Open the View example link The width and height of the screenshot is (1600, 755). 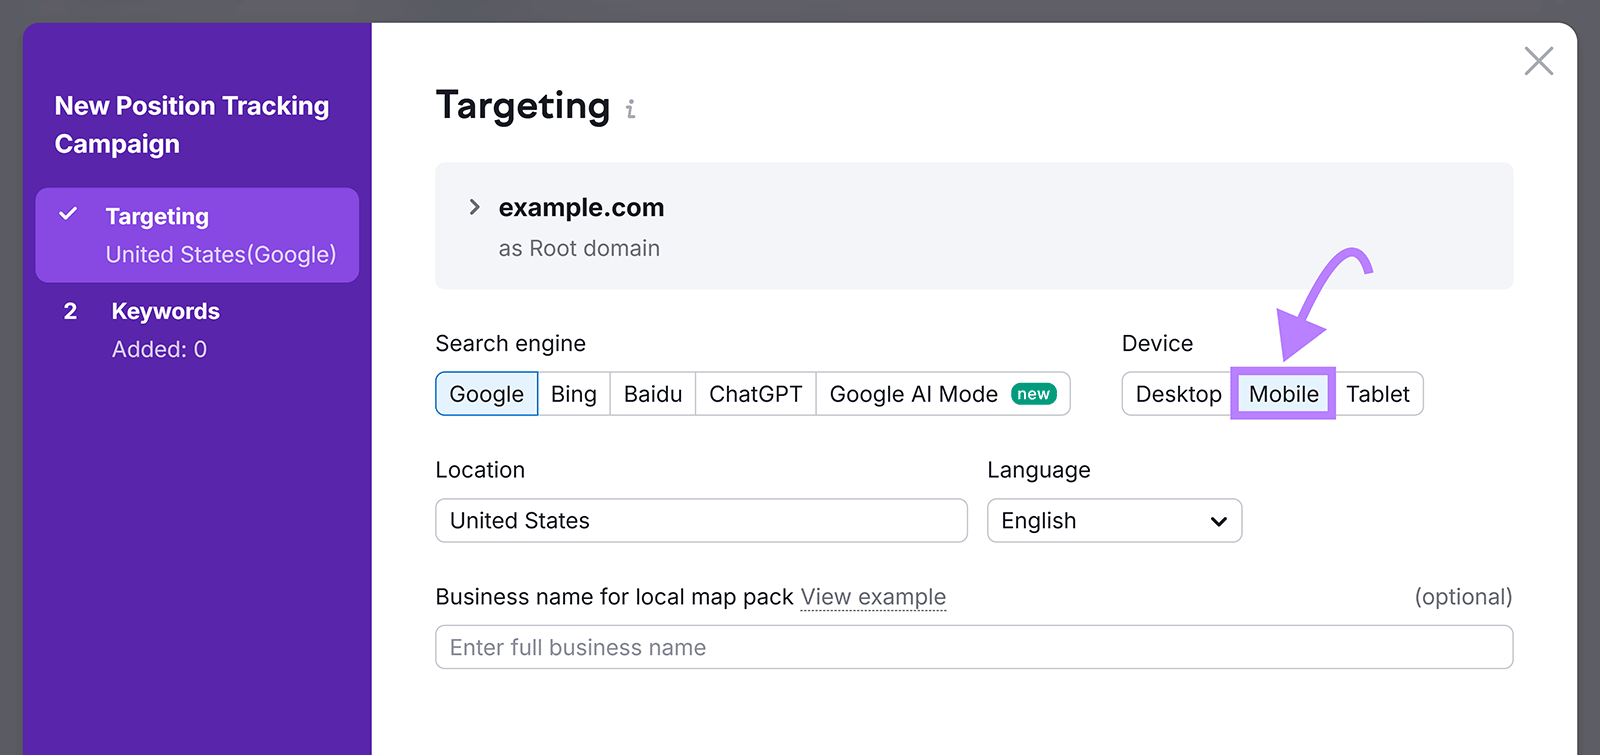[x=873, y=597]
